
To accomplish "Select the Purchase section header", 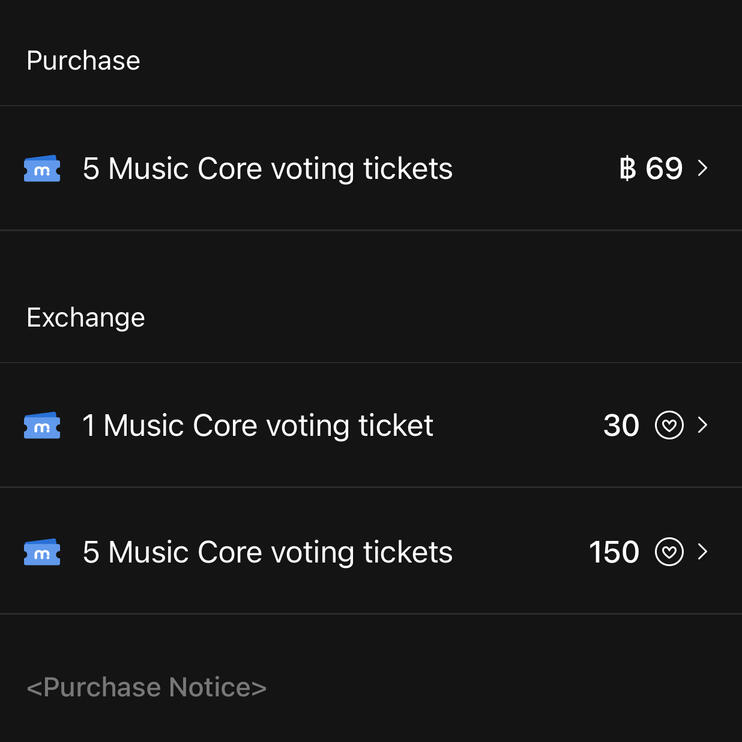I will coord(83,61).
